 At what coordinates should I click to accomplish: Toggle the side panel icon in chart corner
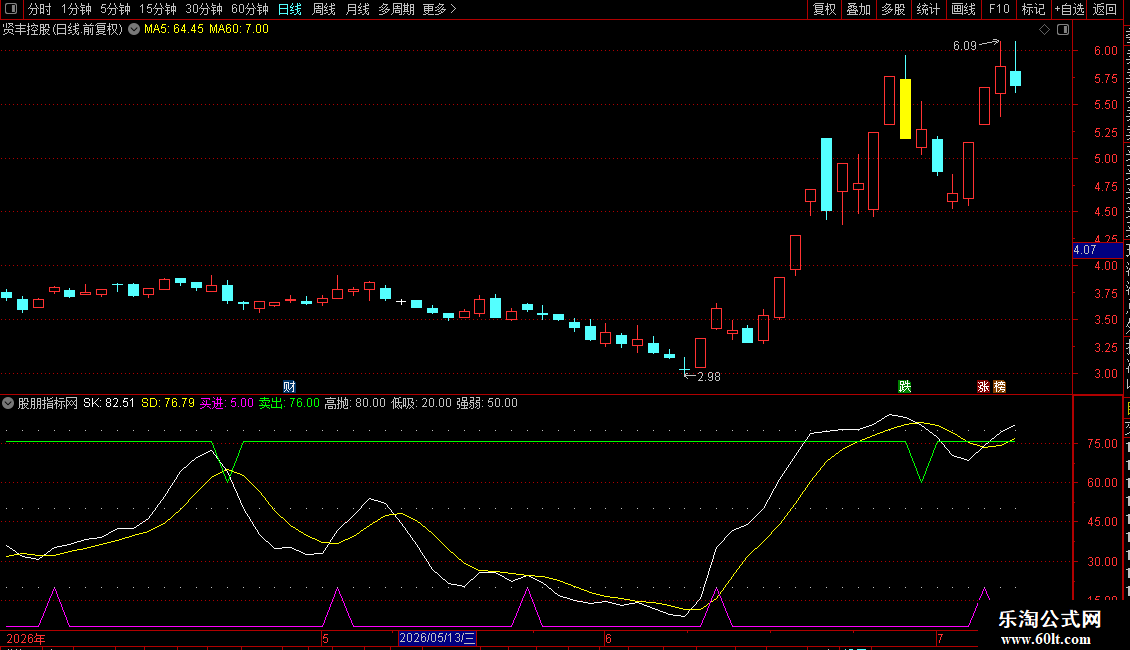[1063, 30]
